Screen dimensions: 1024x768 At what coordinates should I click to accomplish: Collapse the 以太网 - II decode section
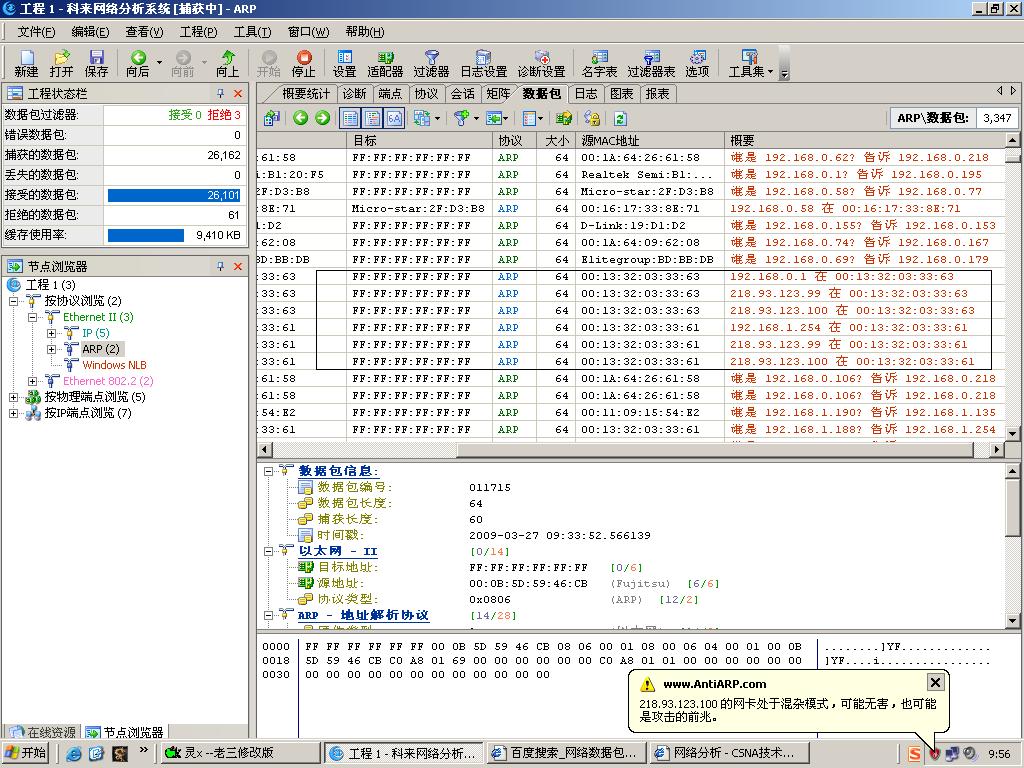(x=270, y=551)
